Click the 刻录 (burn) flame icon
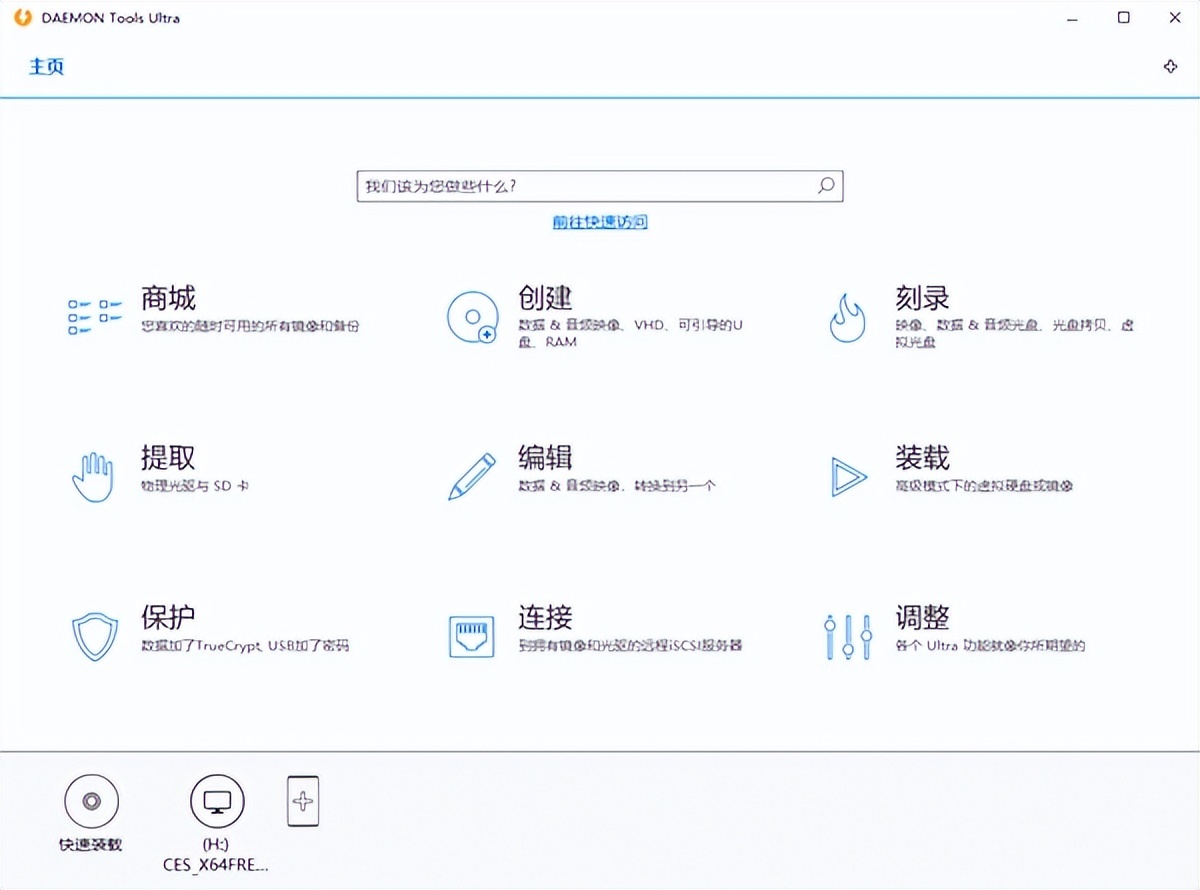 click(x=847, y=316)
